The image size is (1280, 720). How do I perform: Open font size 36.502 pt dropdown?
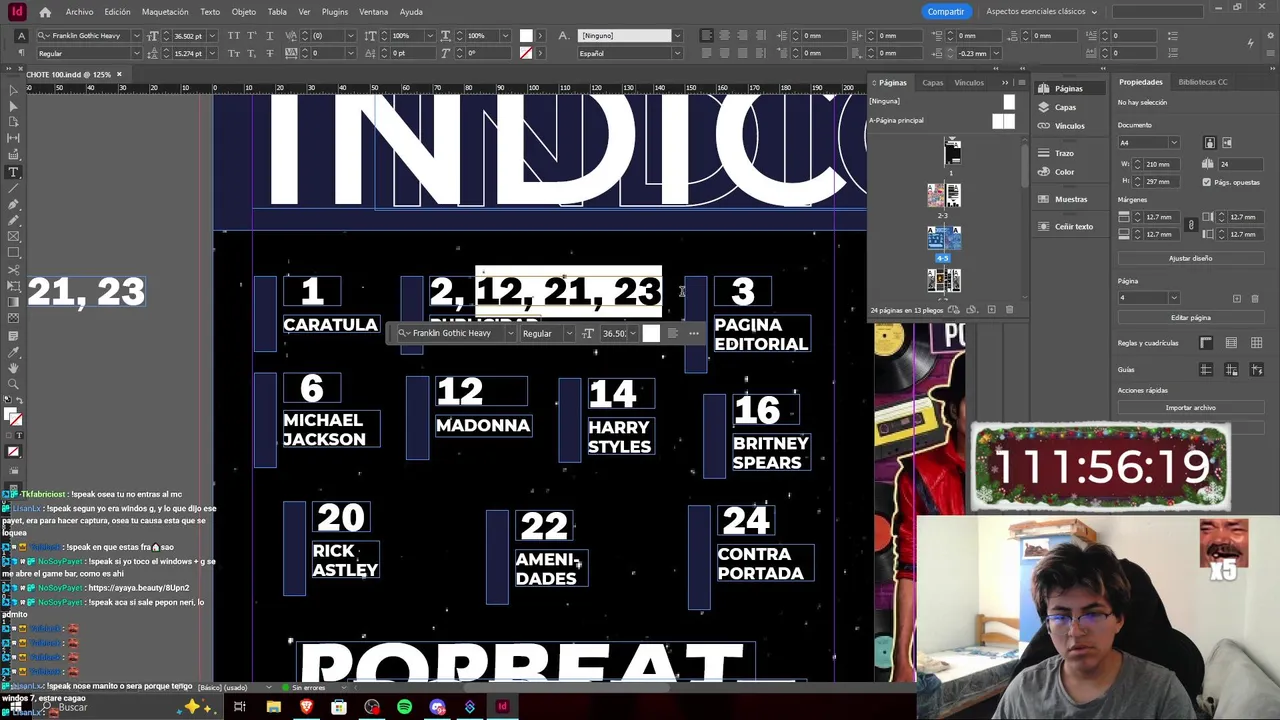pyautogui.click(x=212, y=36)
